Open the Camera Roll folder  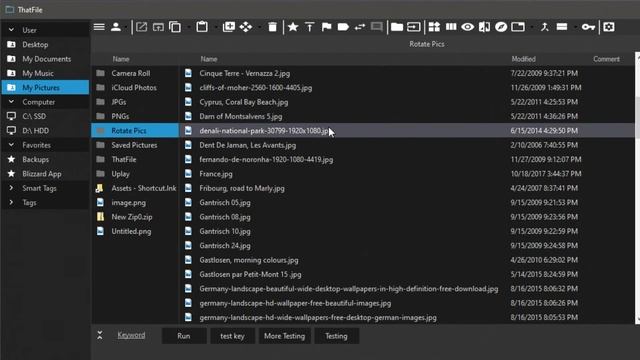tap(135, 73)
